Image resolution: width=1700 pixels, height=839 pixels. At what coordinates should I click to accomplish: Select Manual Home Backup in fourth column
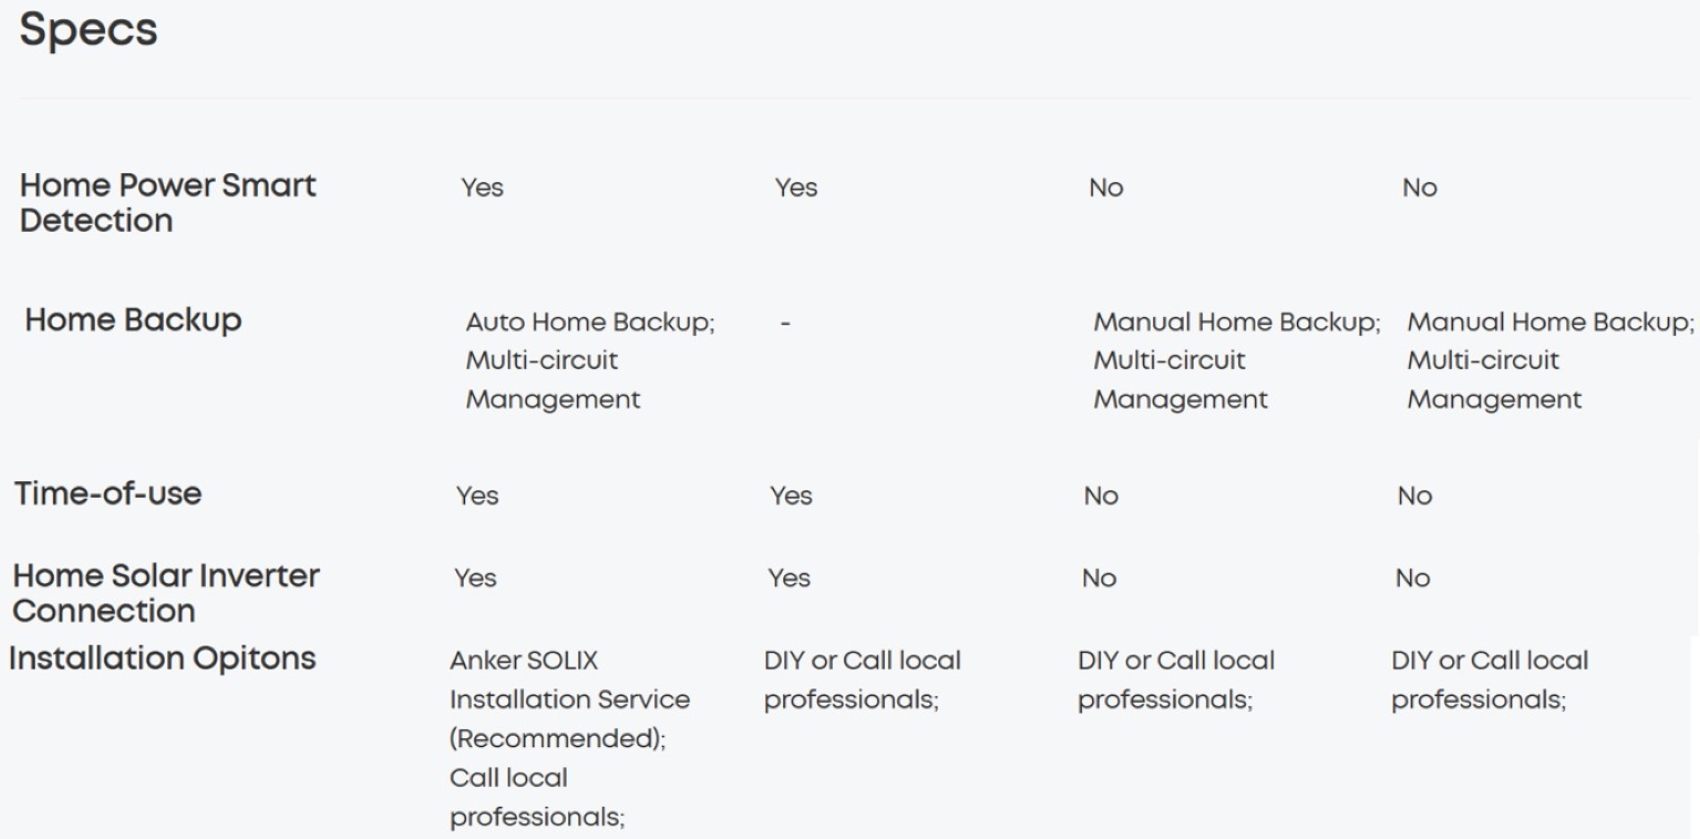(x=1550, y=322)
